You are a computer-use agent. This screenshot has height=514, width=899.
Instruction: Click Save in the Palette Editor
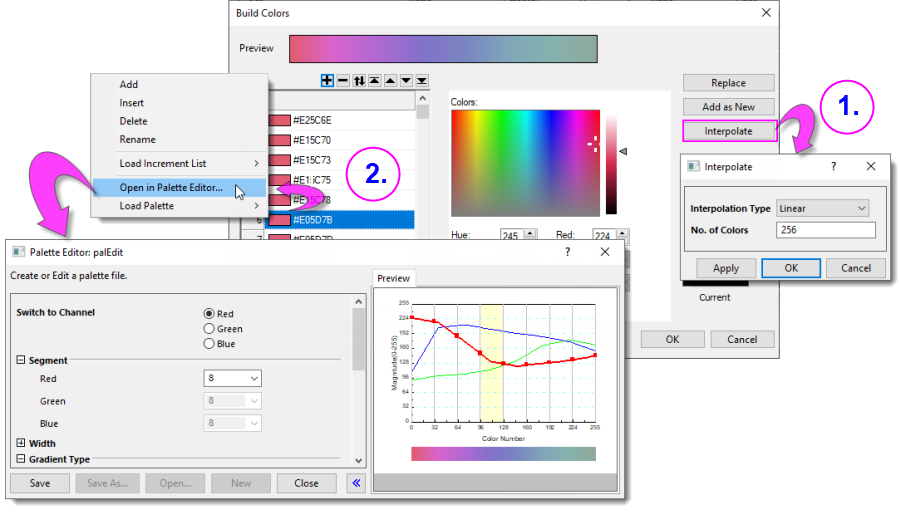coord(40,483)
